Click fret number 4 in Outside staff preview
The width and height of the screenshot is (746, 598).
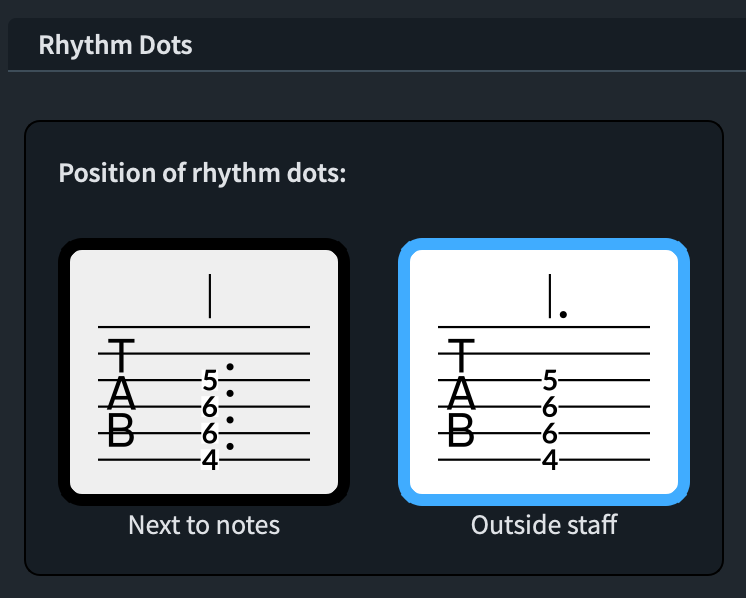coord(549,460)
